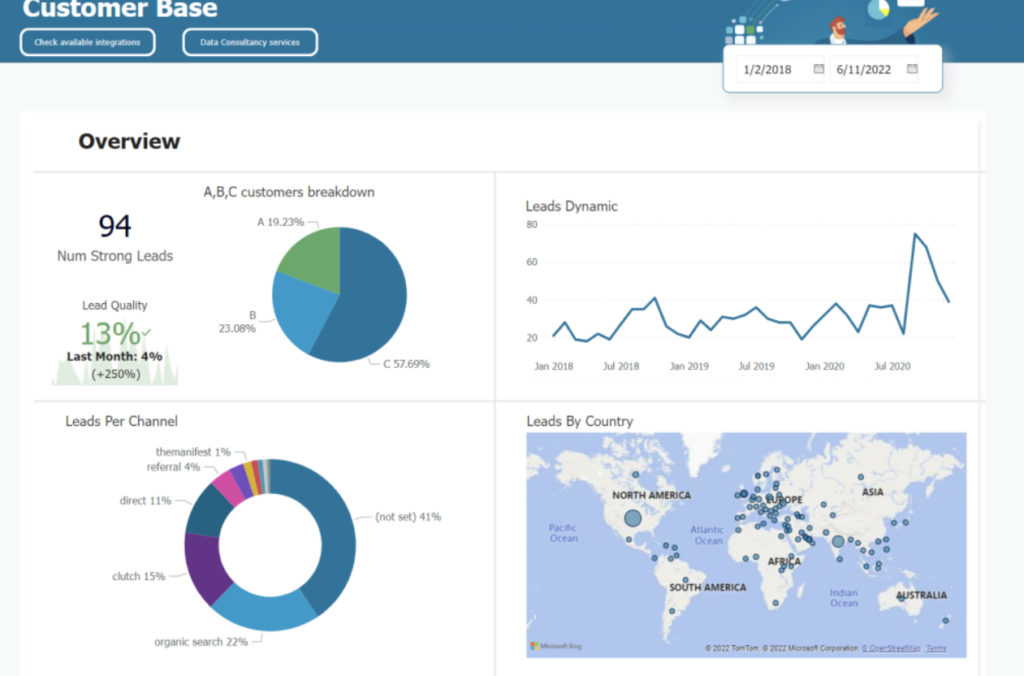This screenshot has height=676, width=1024.
Task: Click the pink referral donut segment
Action: point(229,488)
